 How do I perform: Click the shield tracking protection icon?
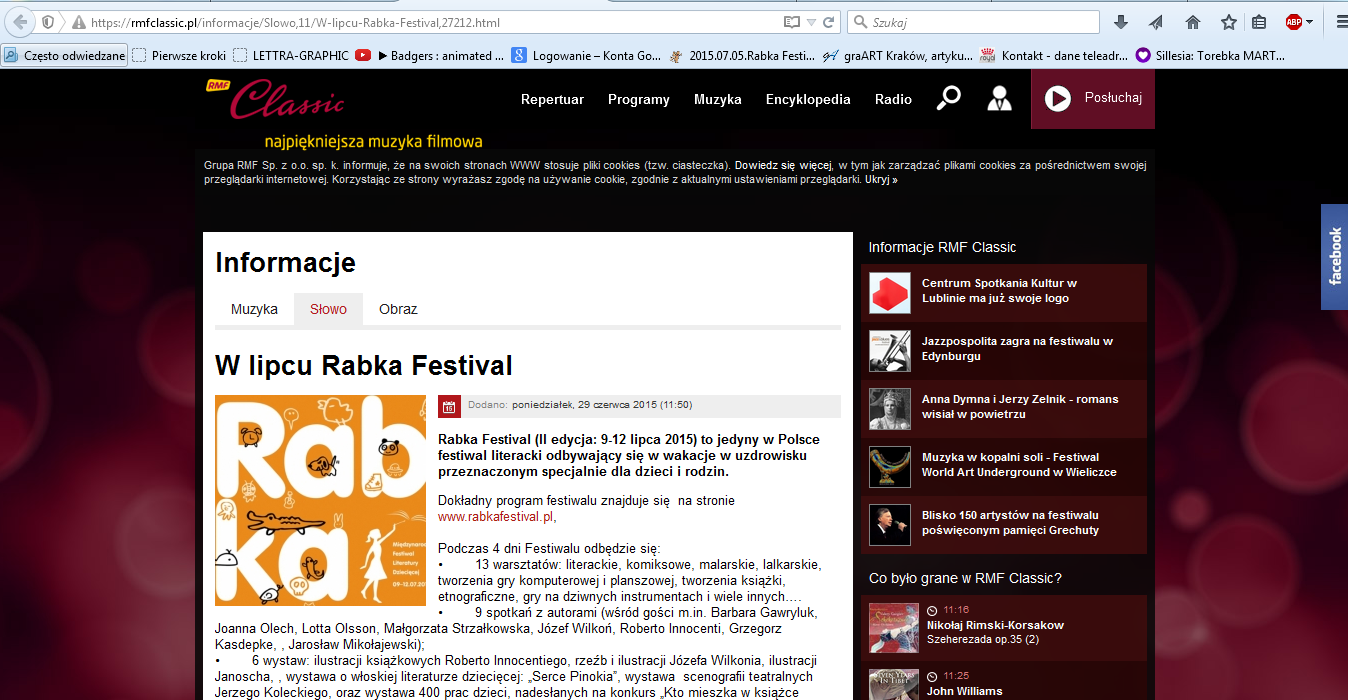point(48,22)
